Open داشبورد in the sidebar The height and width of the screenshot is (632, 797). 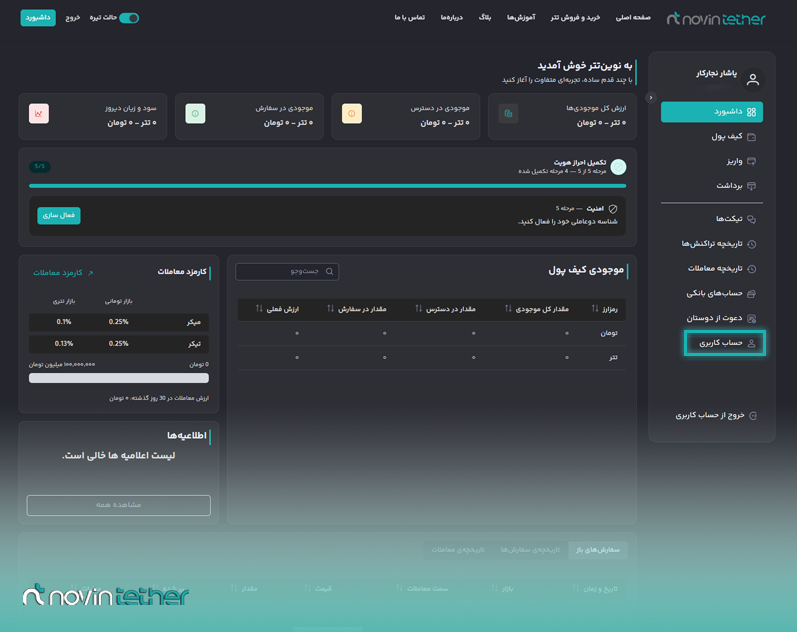click(x=712, y=112)
